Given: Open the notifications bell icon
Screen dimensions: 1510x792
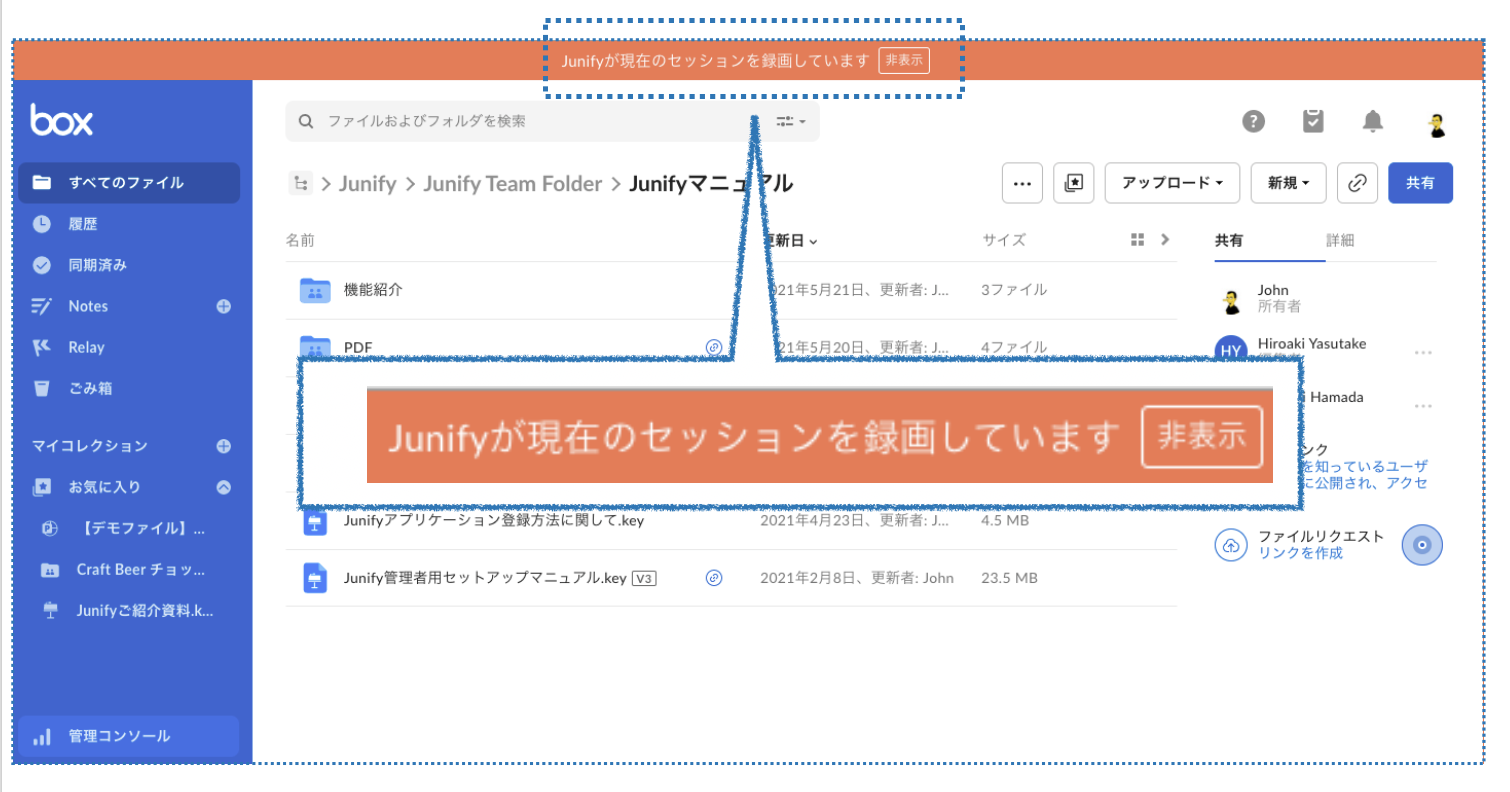Looking at the screenshot, I should tap(1373, 122).
